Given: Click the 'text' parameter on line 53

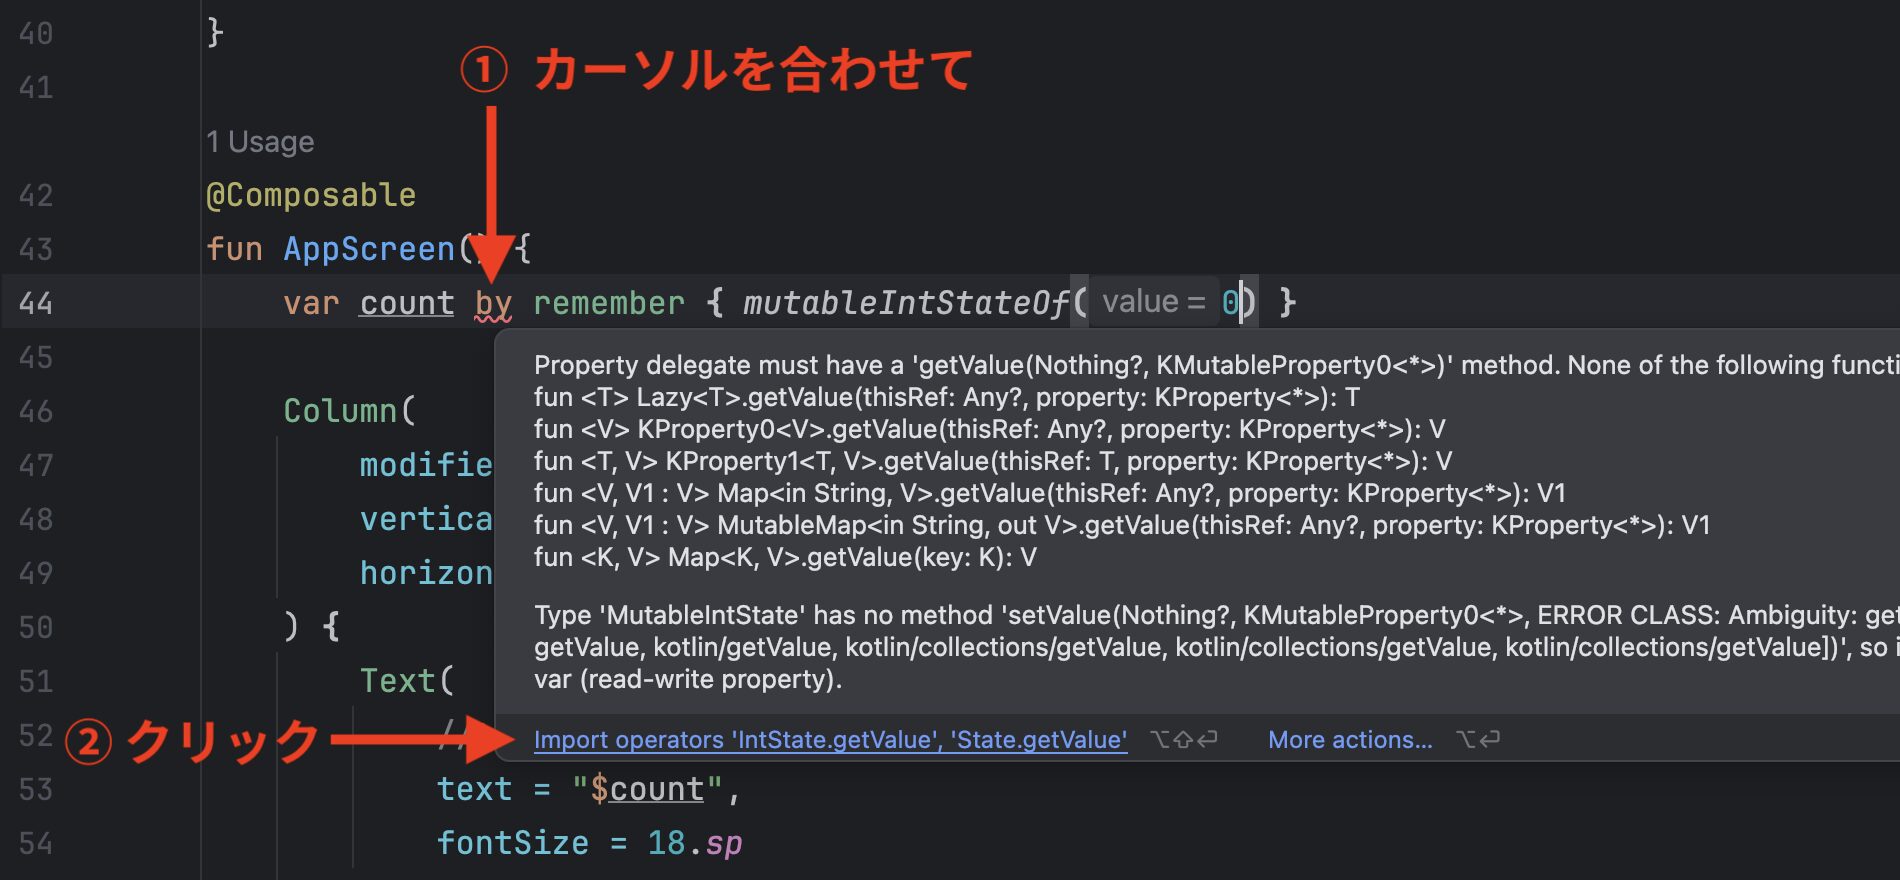Looking at the screenshot, I should click(x=474, y=789).
